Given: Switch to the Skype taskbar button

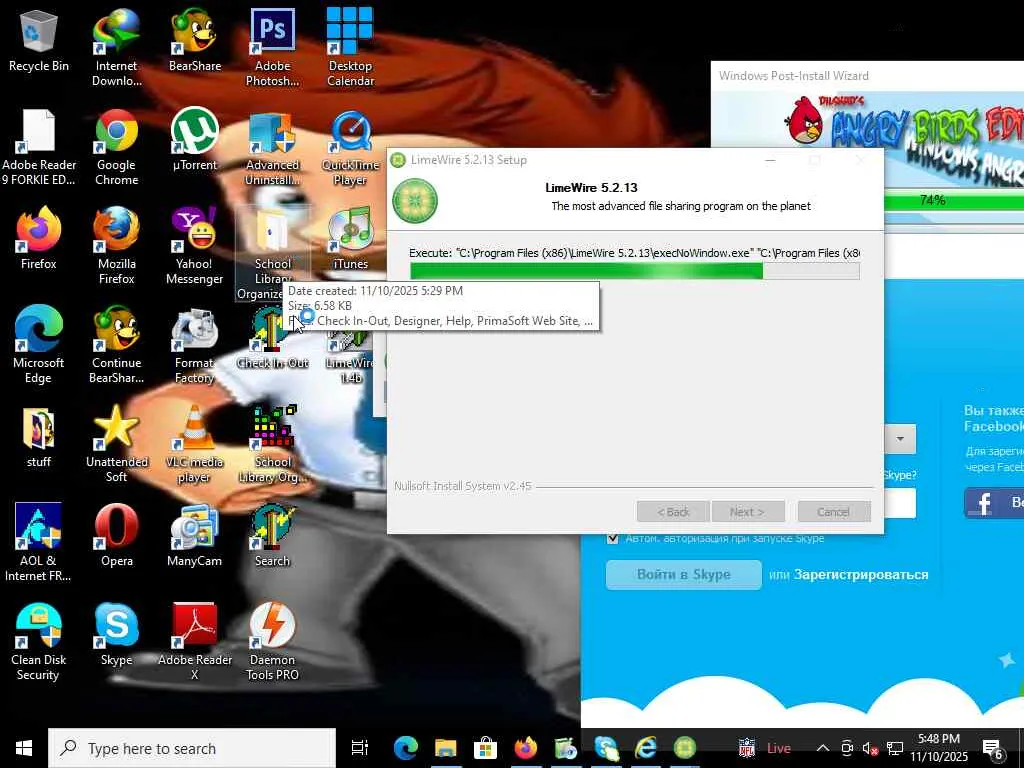Looking at the screenshot, I should 605,748.
